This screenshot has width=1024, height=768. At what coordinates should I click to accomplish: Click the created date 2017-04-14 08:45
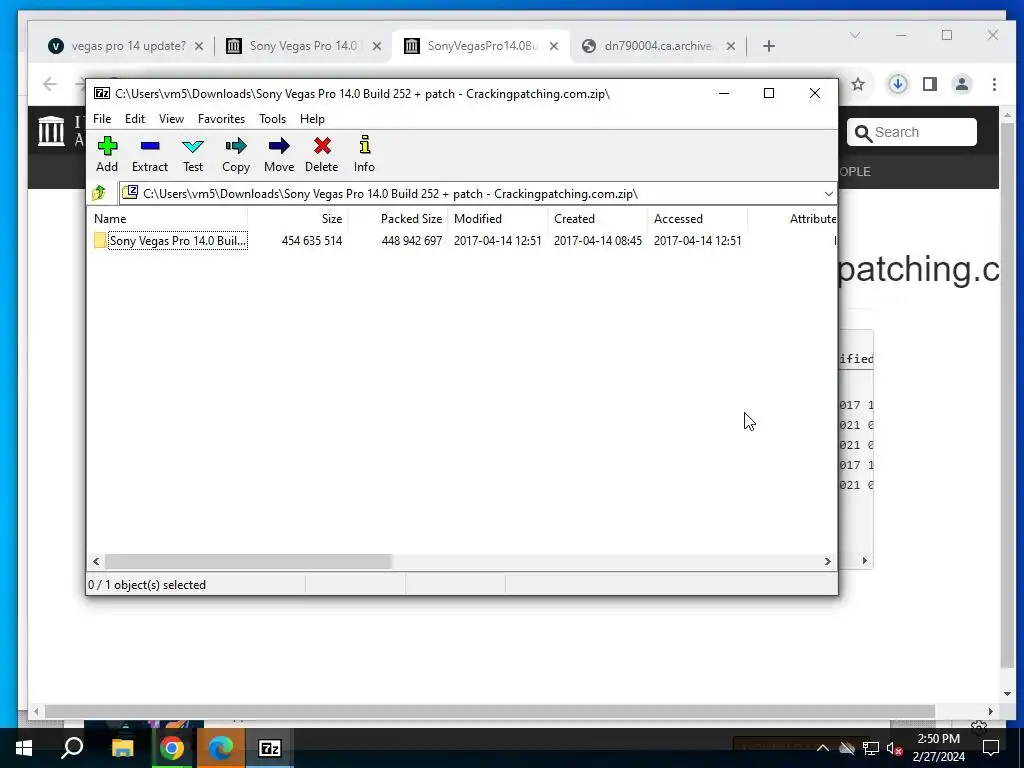[x=598, y=240]
